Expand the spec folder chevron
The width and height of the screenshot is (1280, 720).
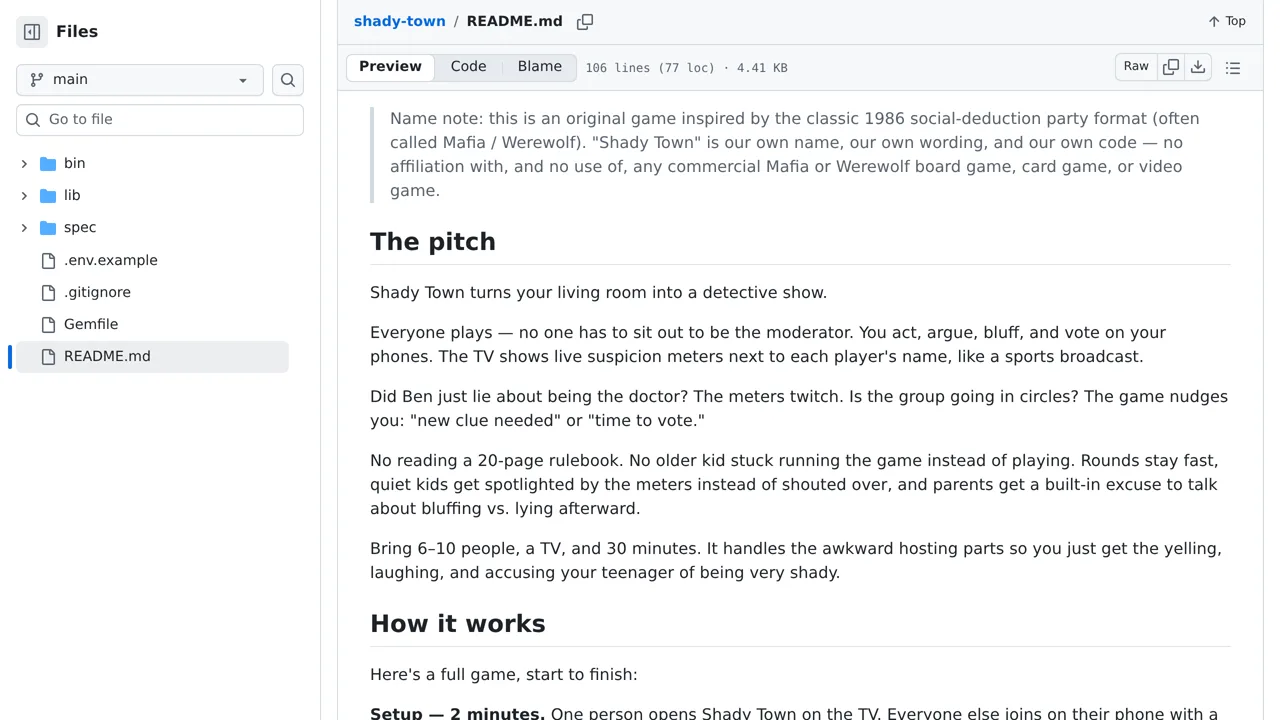point(24,228)
